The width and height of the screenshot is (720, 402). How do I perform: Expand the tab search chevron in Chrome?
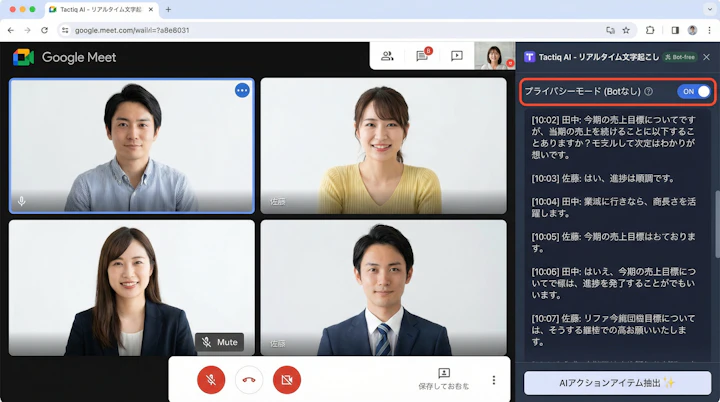(706, 9)
